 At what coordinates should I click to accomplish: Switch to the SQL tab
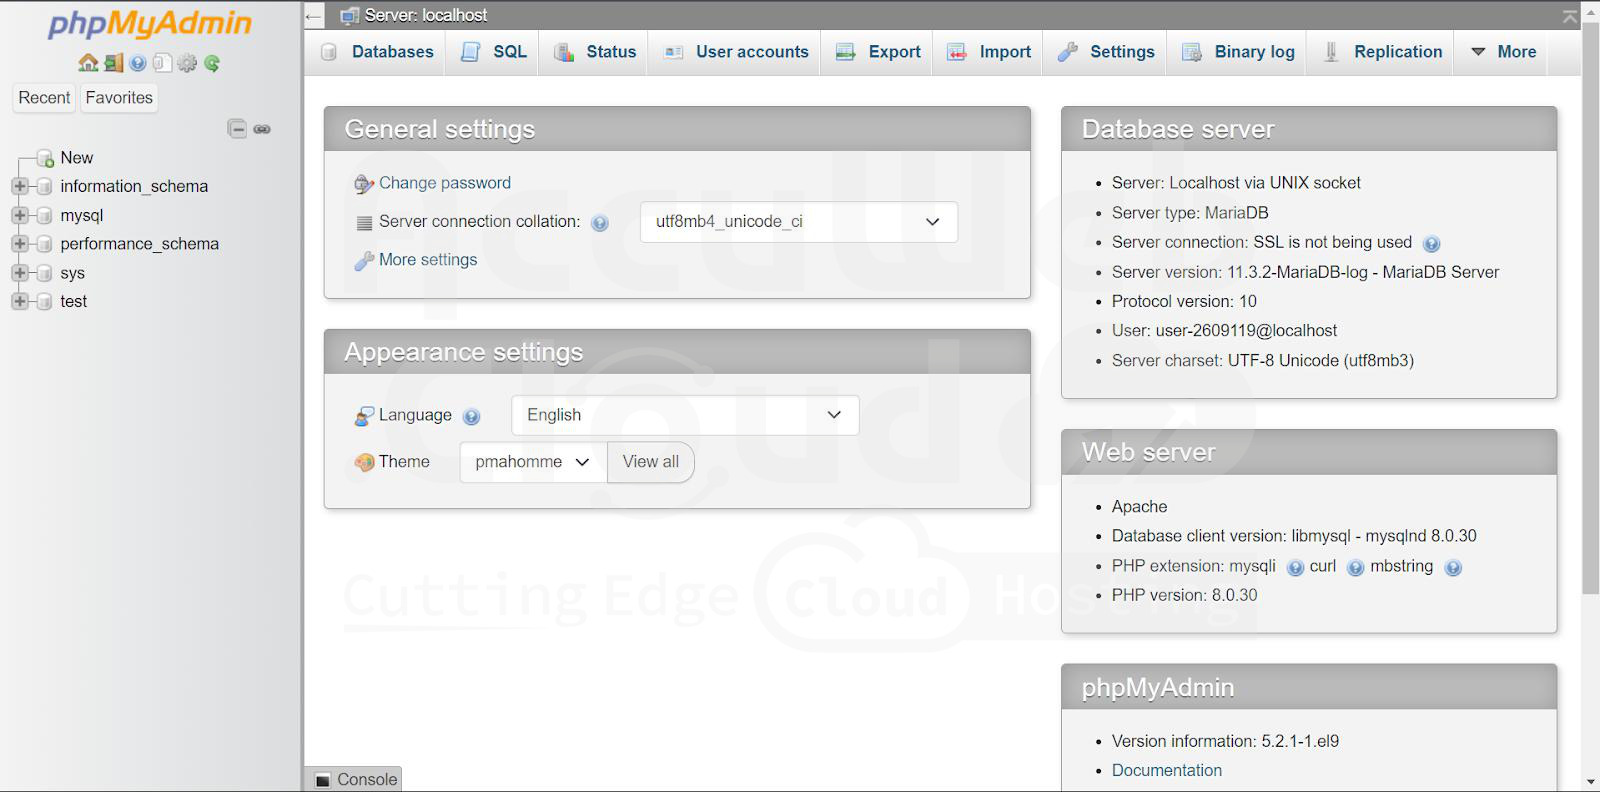495,52
